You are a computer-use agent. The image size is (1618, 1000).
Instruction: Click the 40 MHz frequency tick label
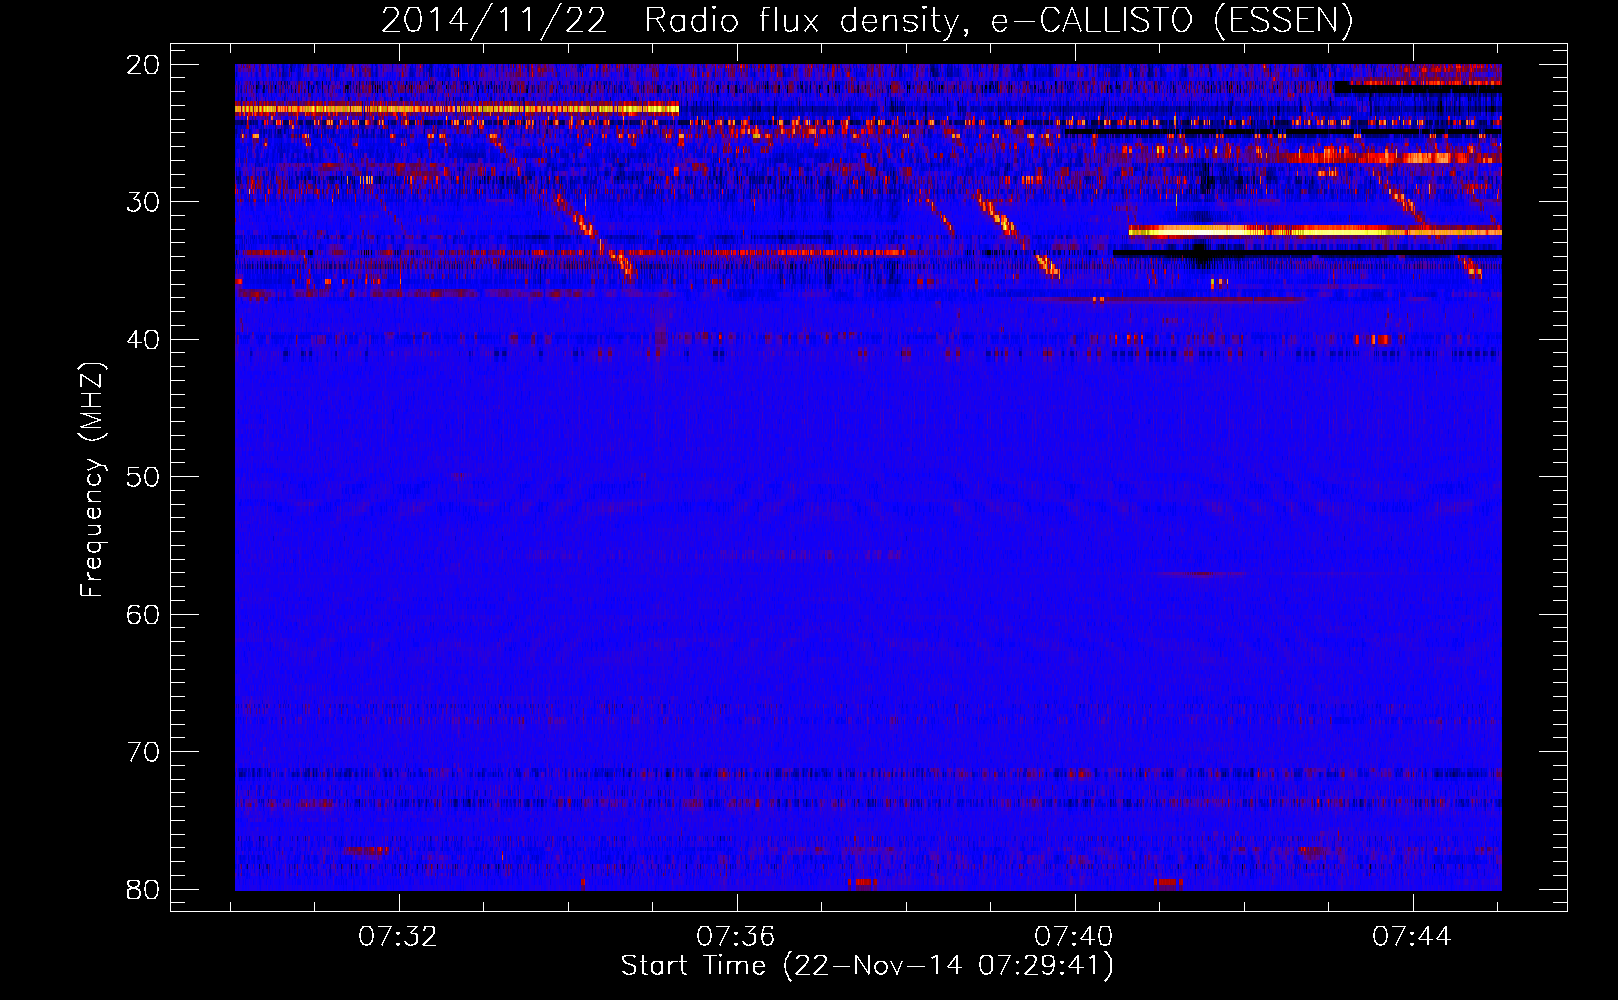tap(144, 340)
